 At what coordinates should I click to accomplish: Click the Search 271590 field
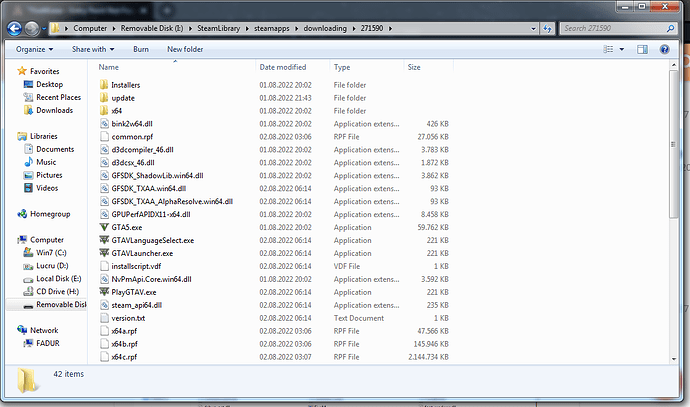pyautogui.click(x=613, y=29)
